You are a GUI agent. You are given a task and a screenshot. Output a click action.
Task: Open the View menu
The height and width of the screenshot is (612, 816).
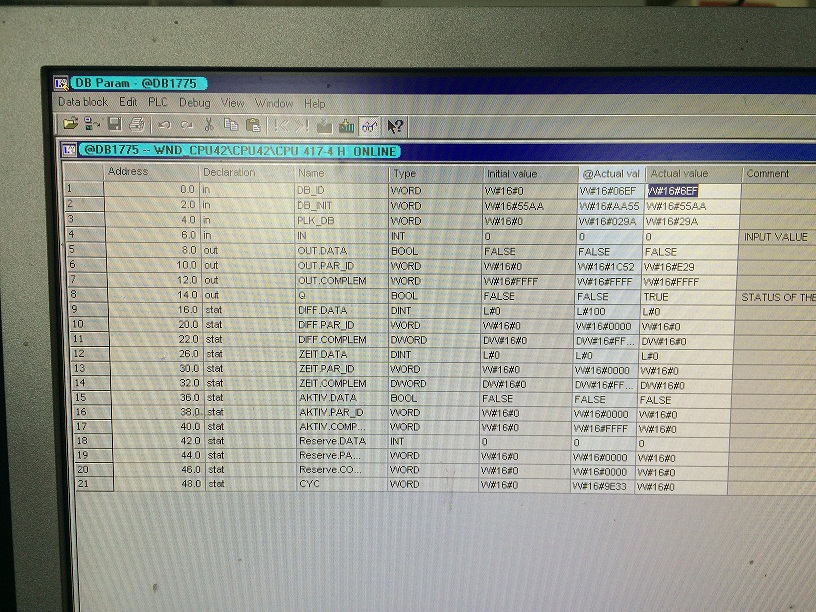tap(233, 103)
